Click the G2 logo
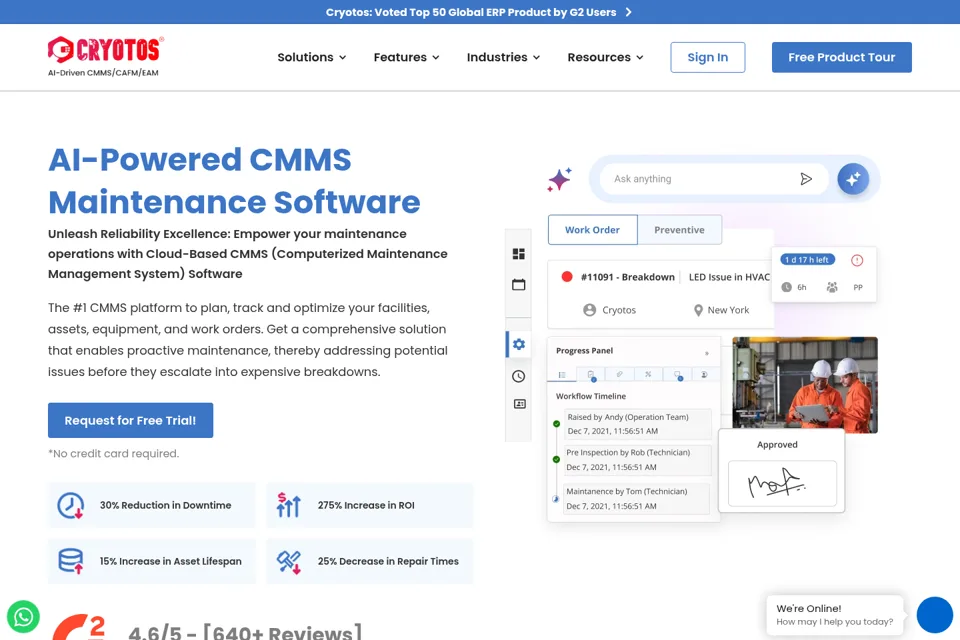960x640 pixels. click(x=79, y=628)
